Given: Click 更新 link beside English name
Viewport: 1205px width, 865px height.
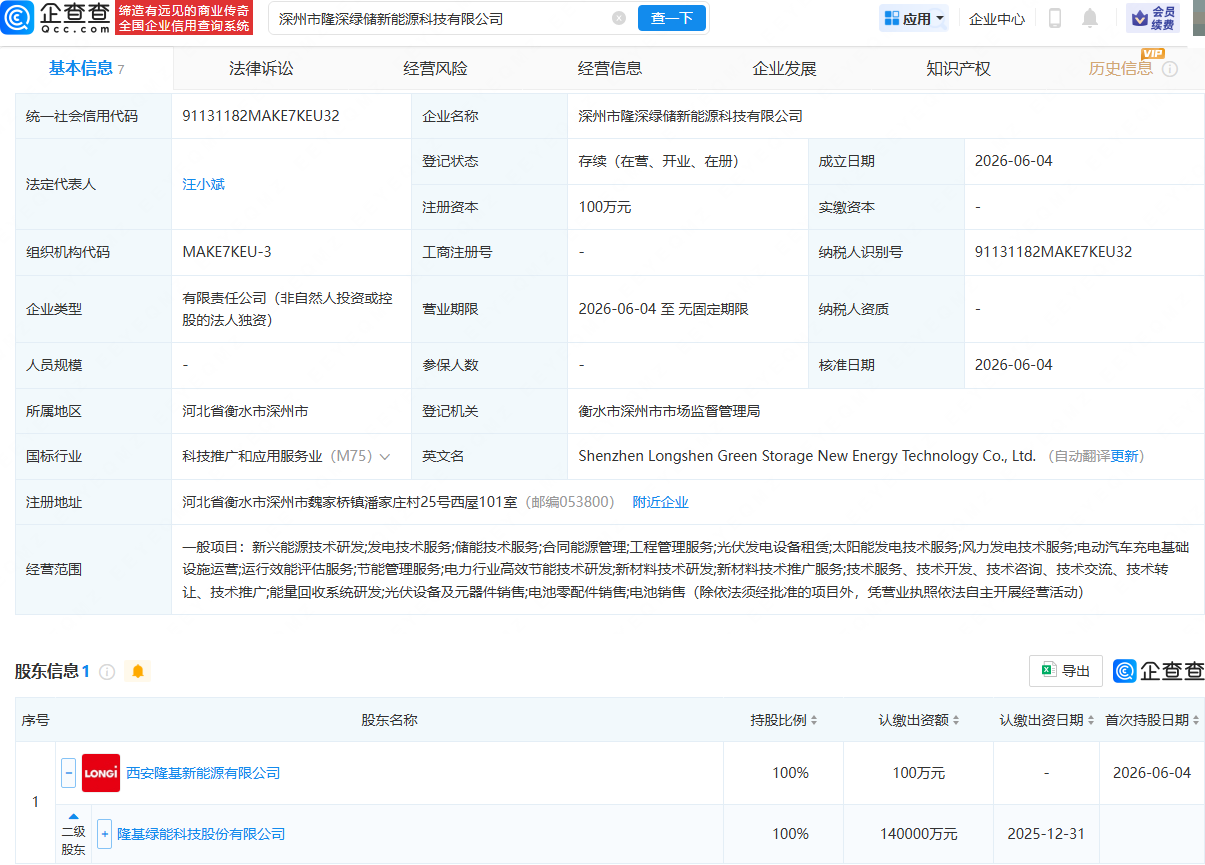Looking at the screenshot, I should pos(1124,456).
